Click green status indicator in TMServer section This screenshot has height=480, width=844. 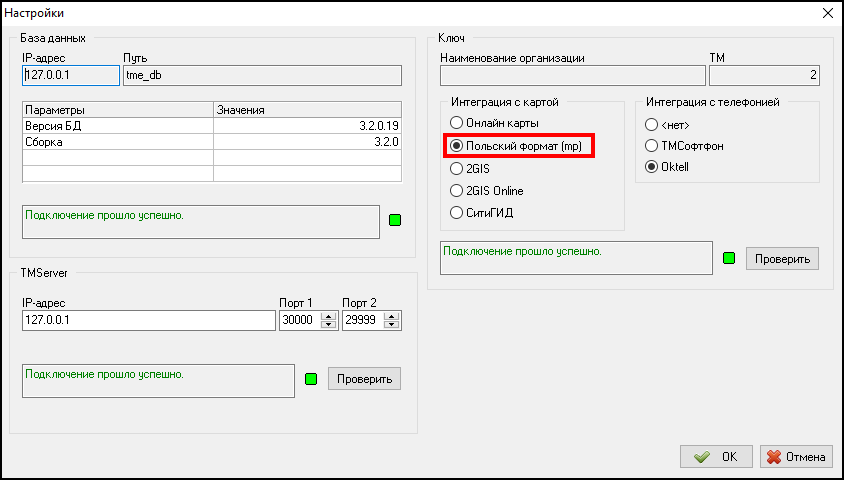(310, 379)
